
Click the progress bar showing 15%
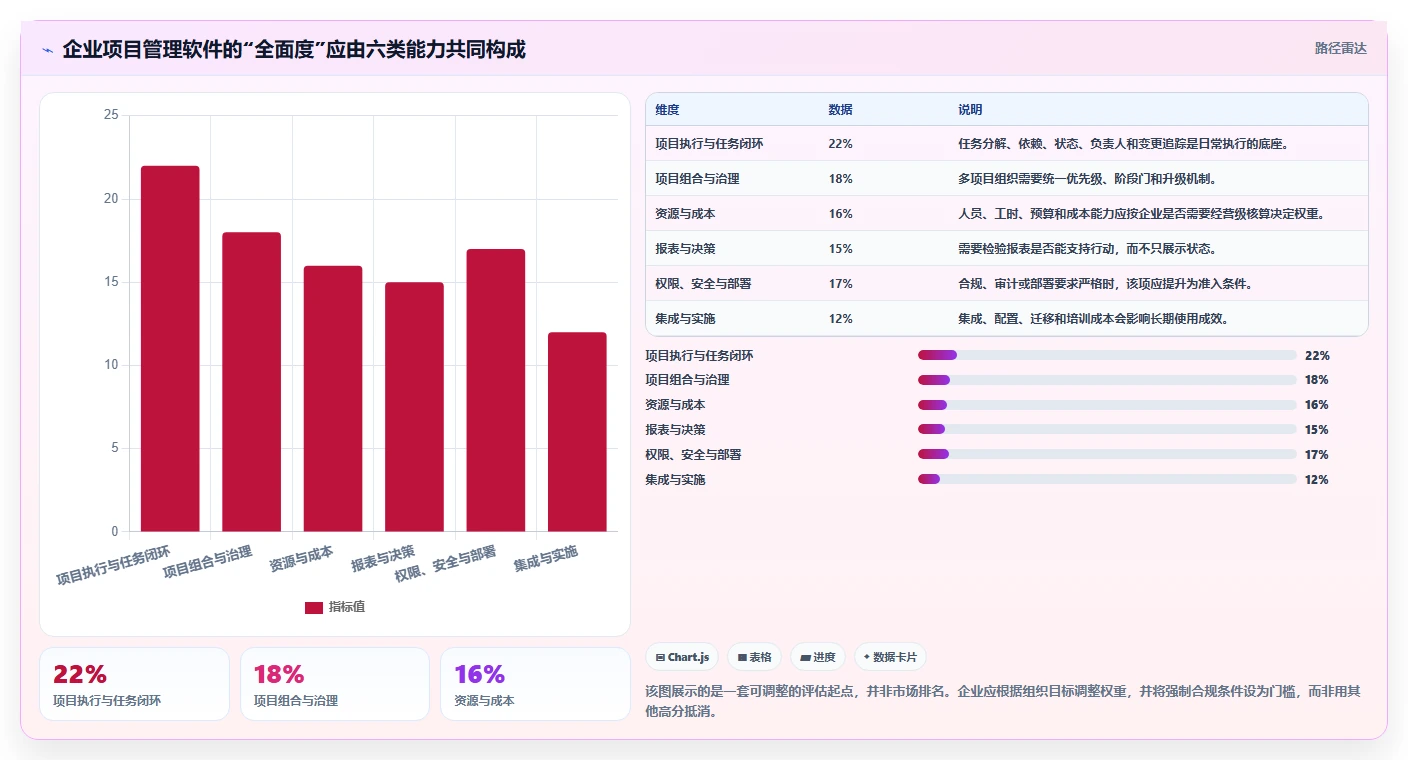point(1107,430)
